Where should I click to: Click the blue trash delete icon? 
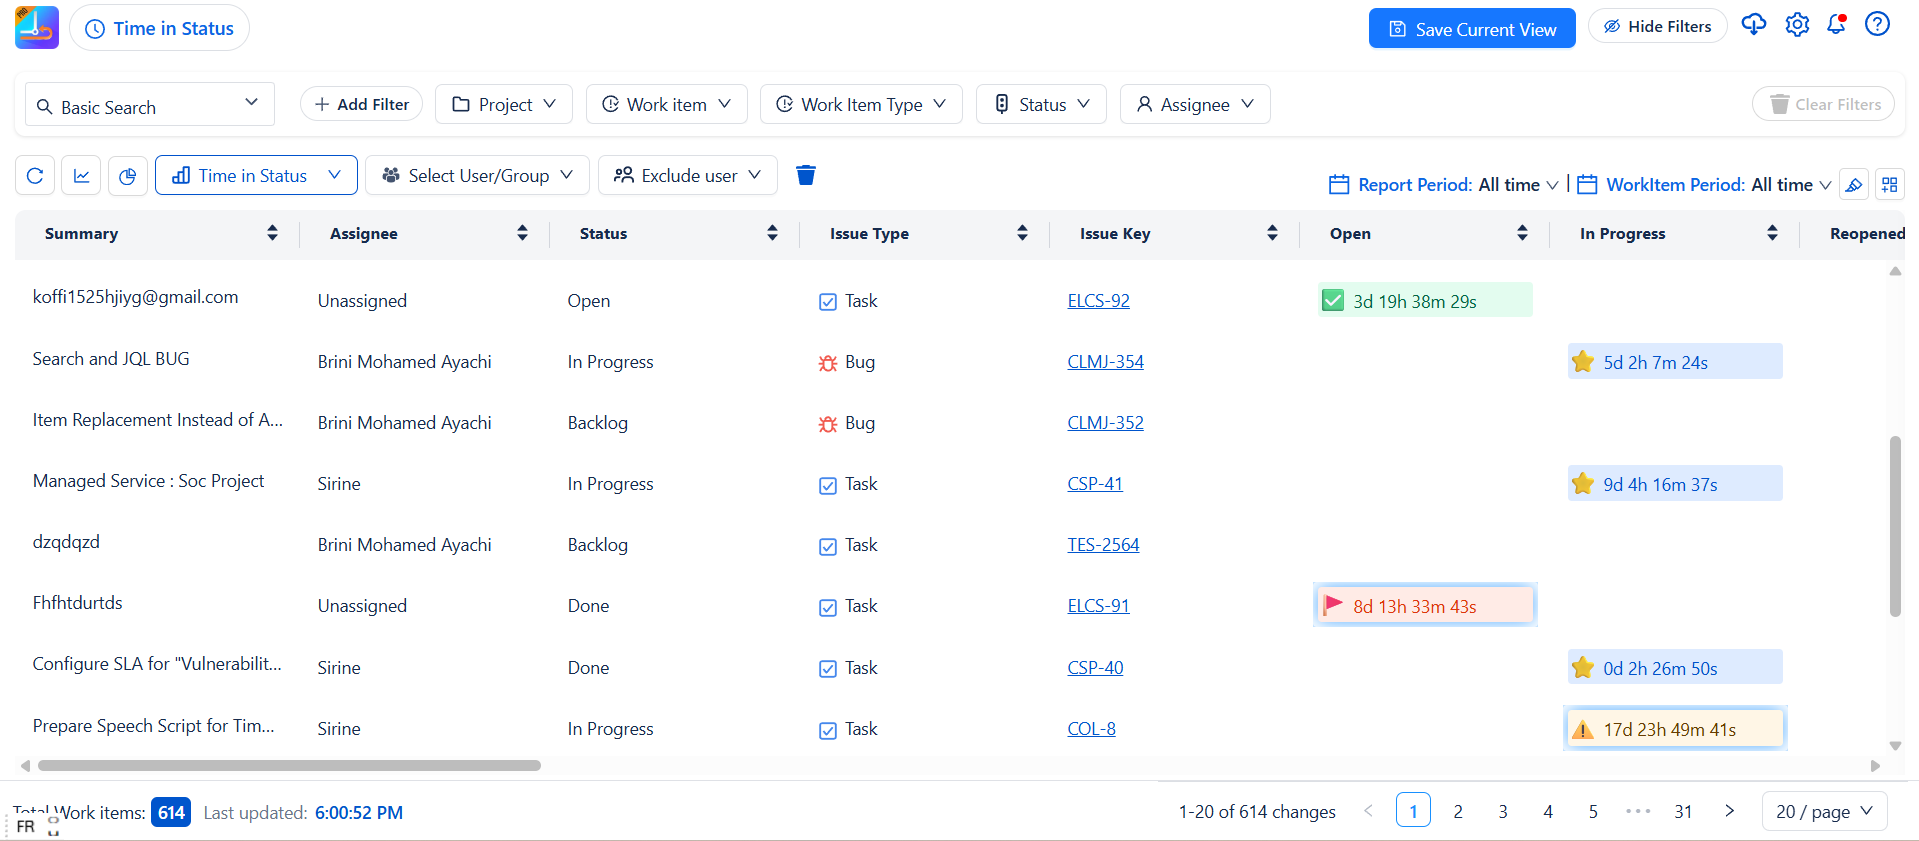tap(805, 176)
